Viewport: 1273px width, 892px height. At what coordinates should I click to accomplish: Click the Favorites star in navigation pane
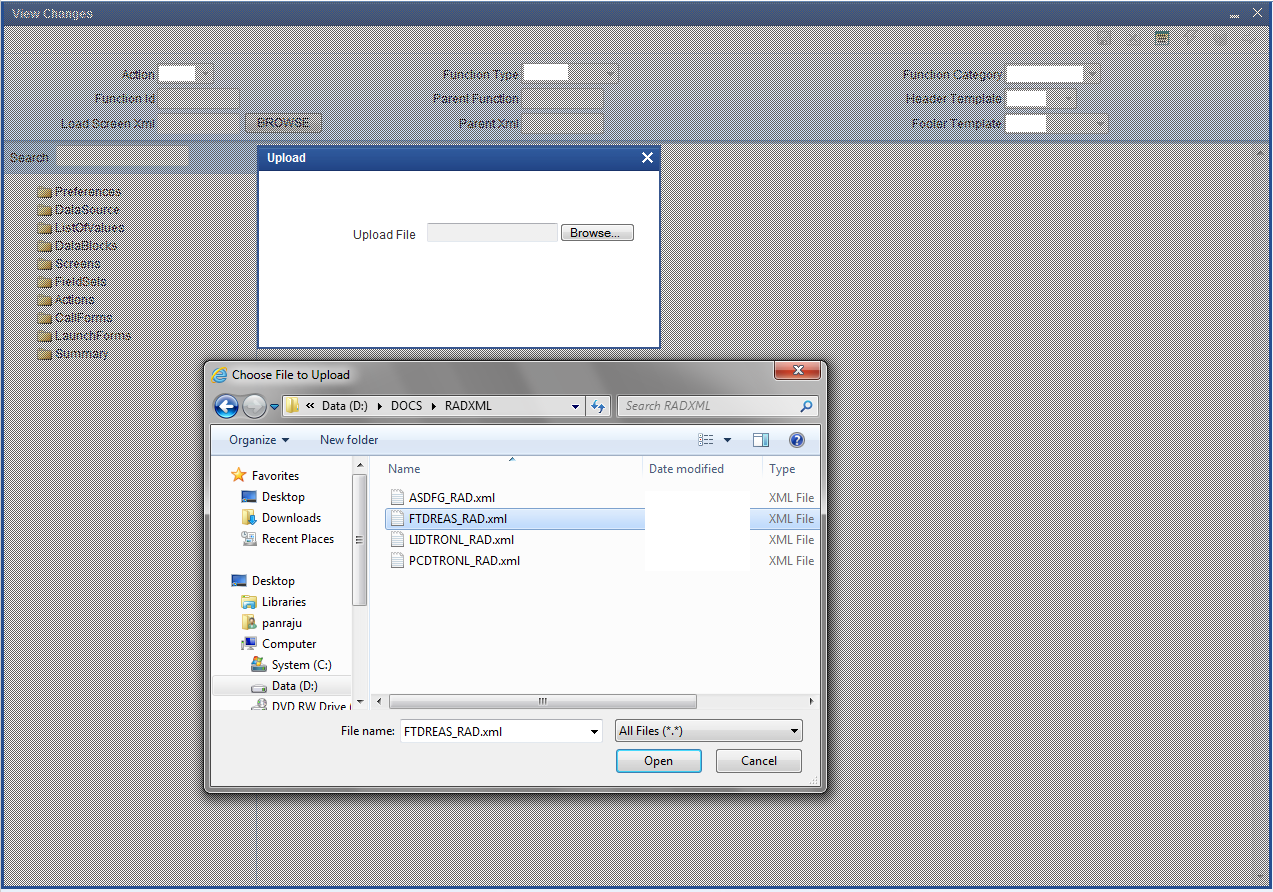pos(238,476)
